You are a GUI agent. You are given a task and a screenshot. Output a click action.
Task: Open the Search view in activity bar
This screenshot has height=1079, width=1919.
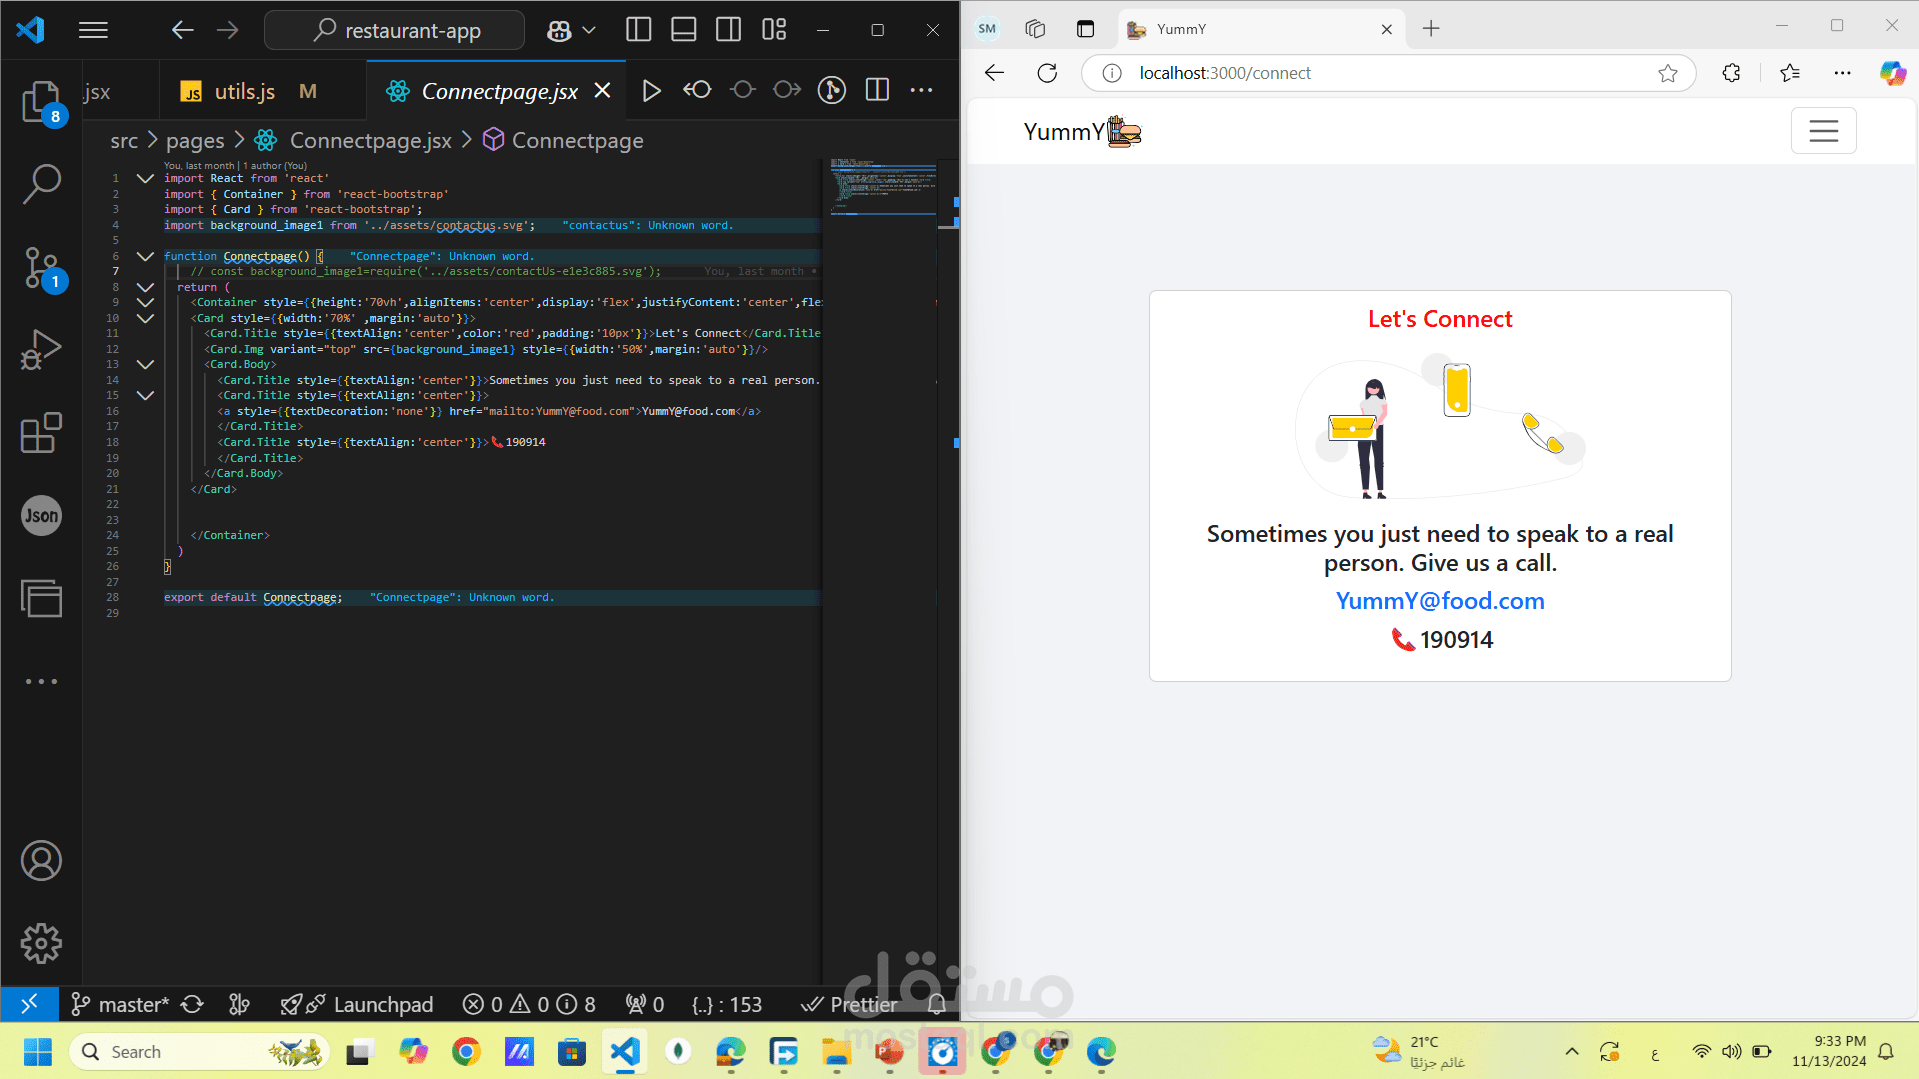point(41,184)
